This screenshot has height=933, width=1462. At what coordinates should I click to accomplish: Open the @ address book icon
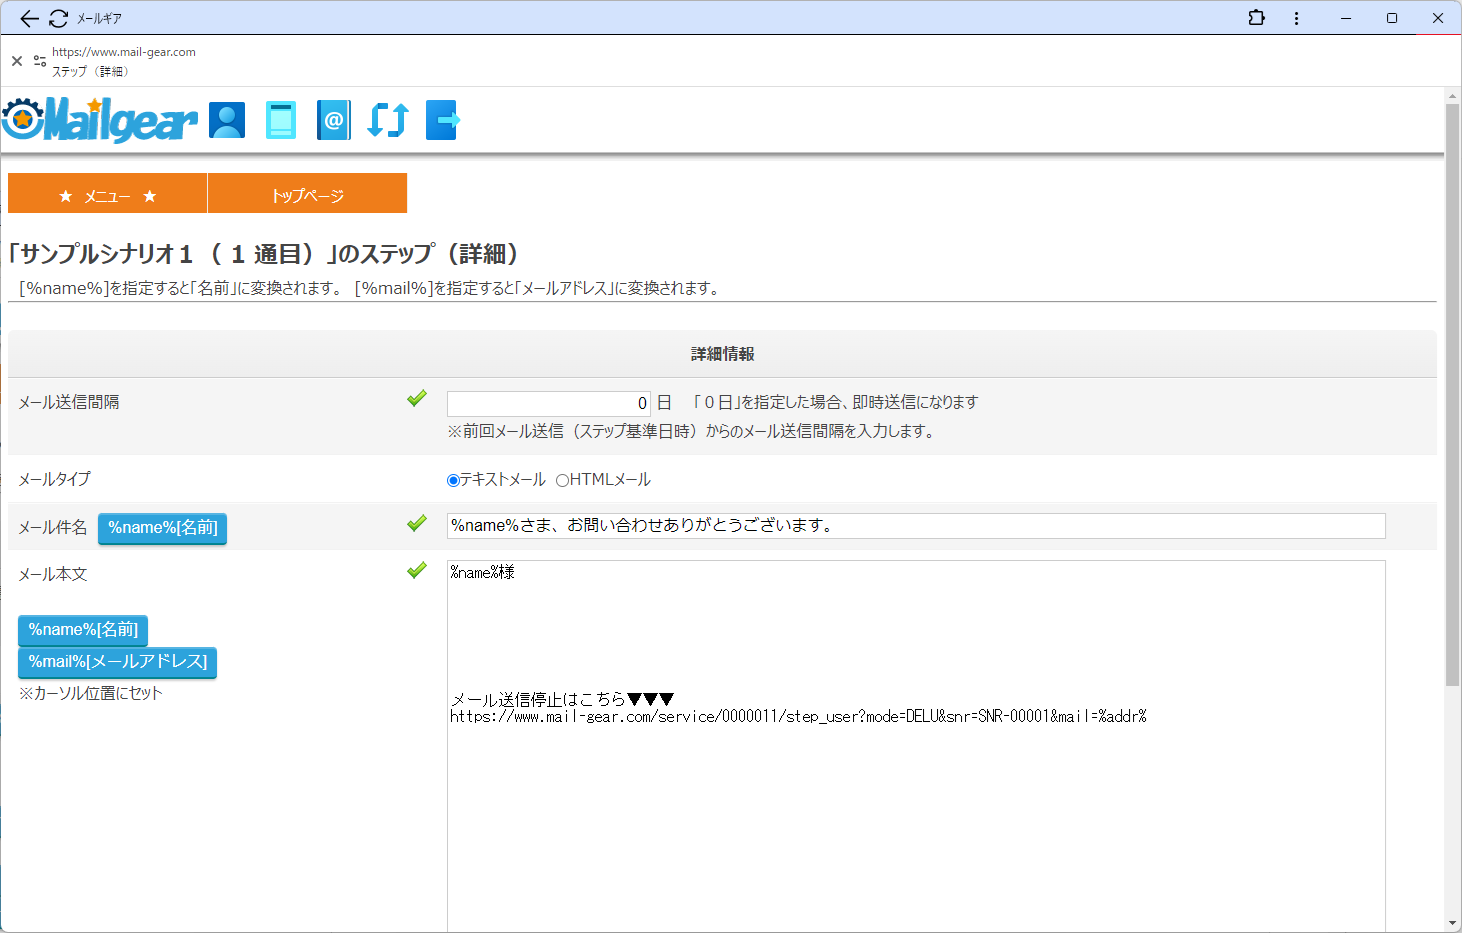click(334, 120)
